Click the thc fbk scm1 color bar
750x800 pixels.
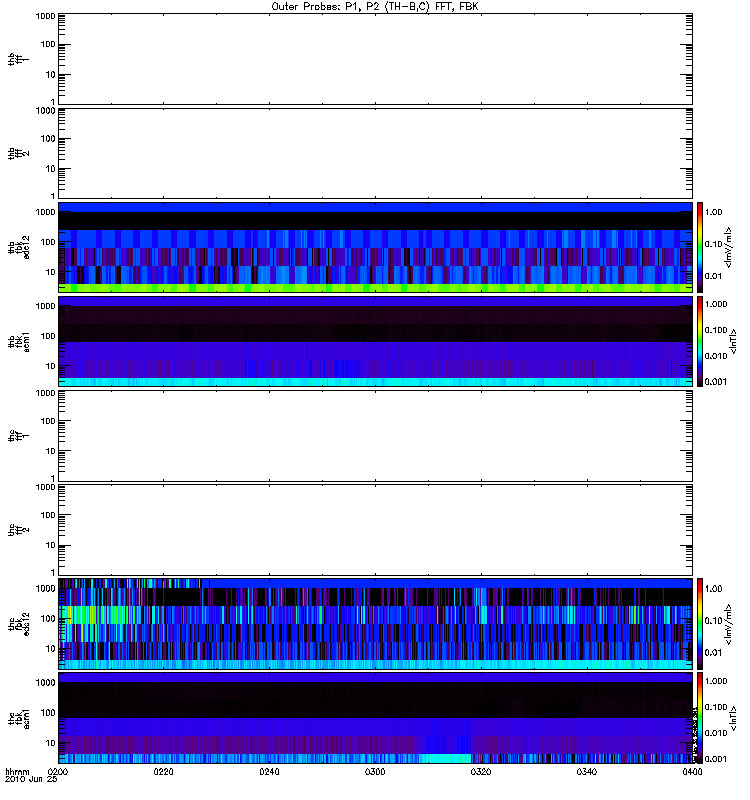click(700, 718)
